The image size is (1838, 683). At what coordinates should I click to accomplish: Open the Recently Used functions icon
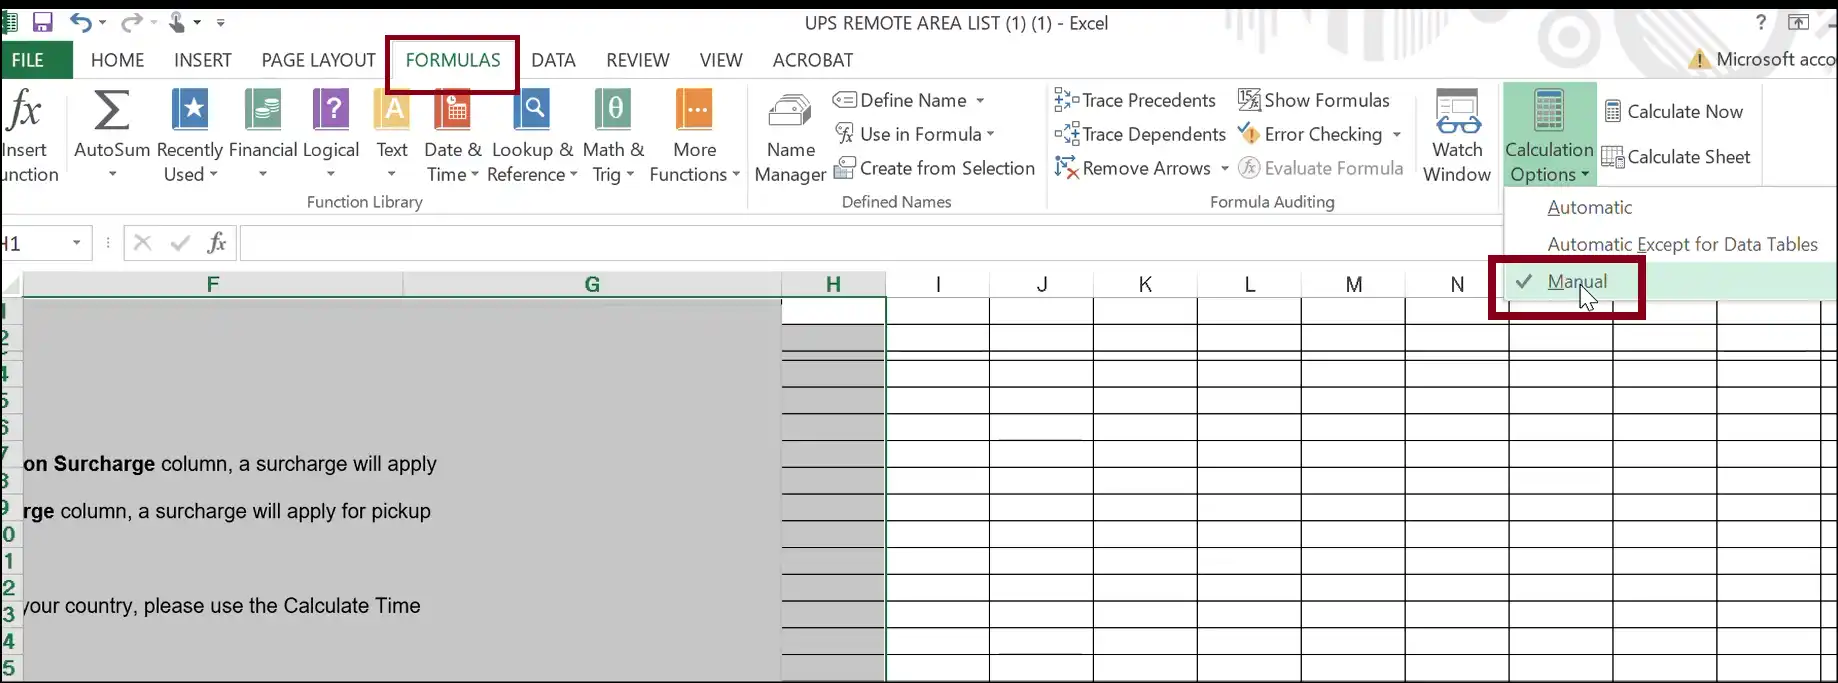(190, 110)
